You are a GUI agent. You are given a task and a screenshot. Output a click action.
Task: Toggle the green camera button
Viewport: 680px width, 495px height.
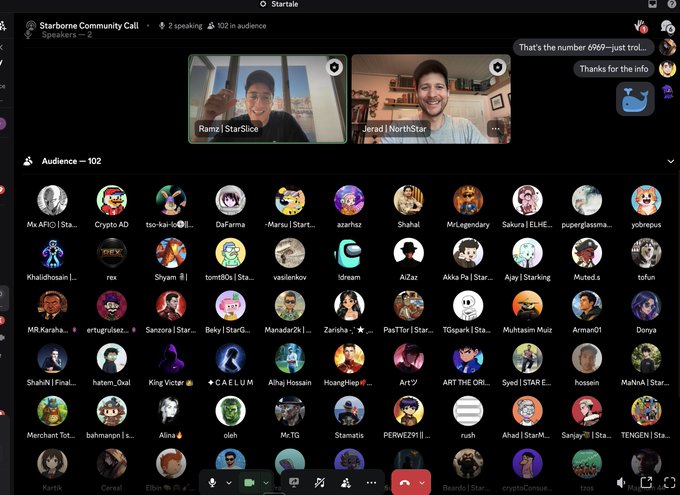(x=249, y=482)
